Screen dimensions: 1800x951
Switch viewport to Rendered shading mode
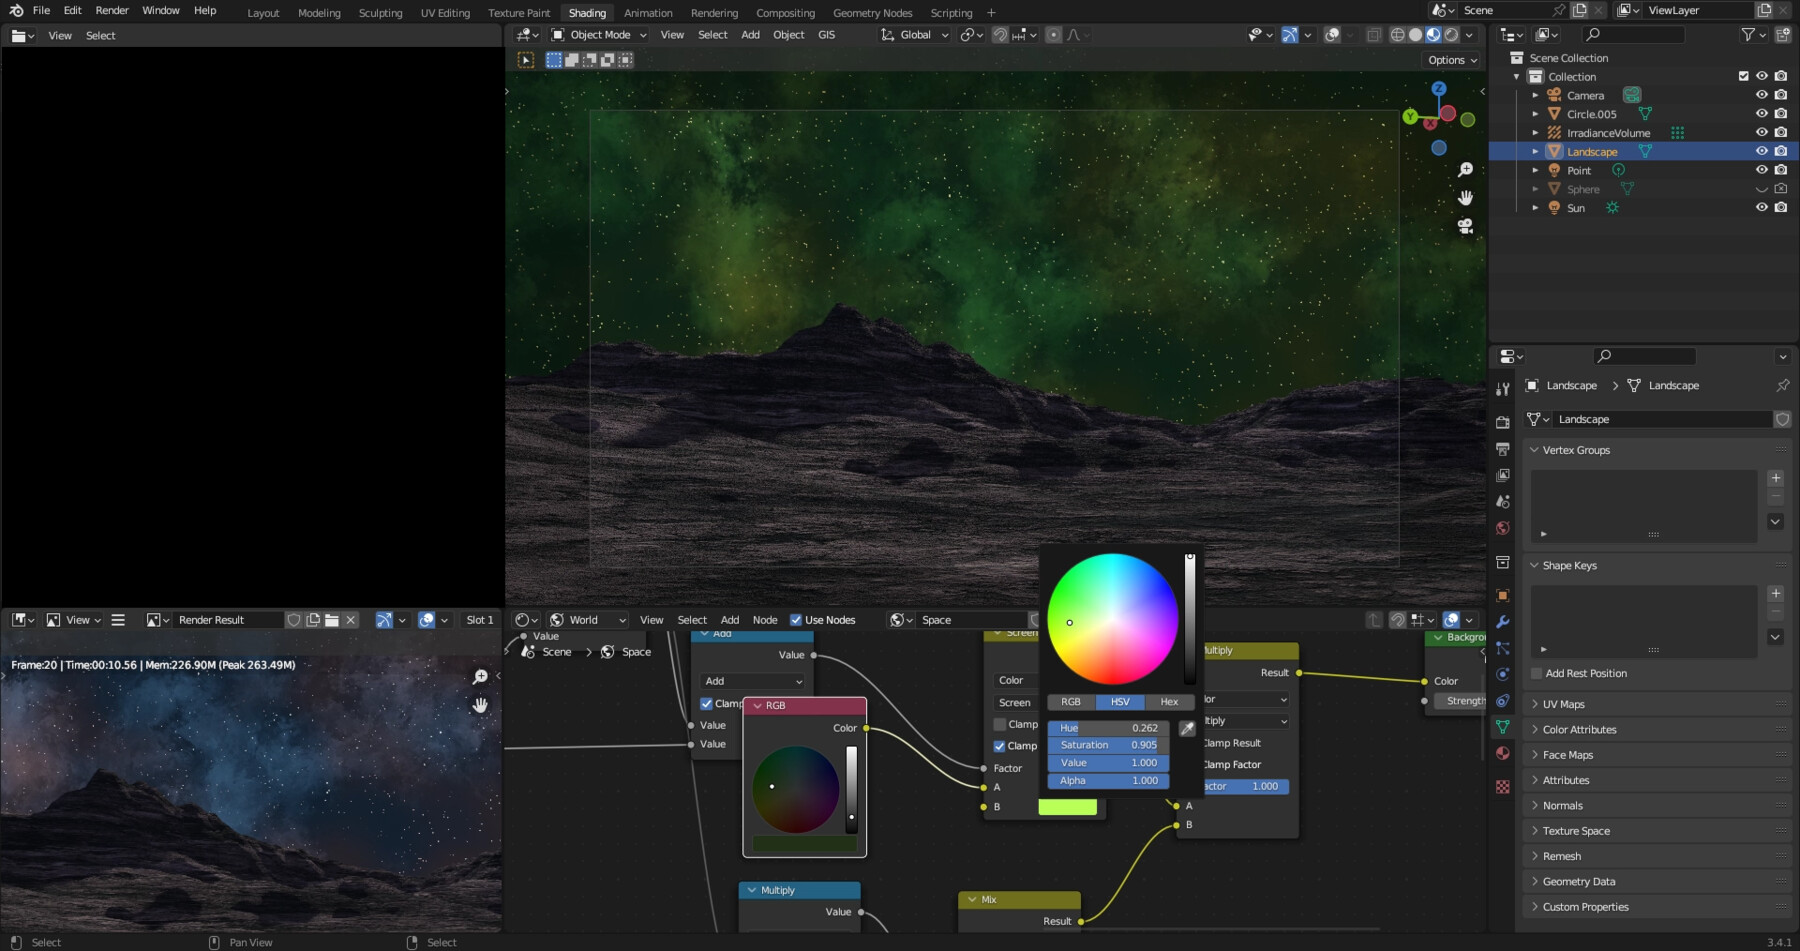[1451, 35]
